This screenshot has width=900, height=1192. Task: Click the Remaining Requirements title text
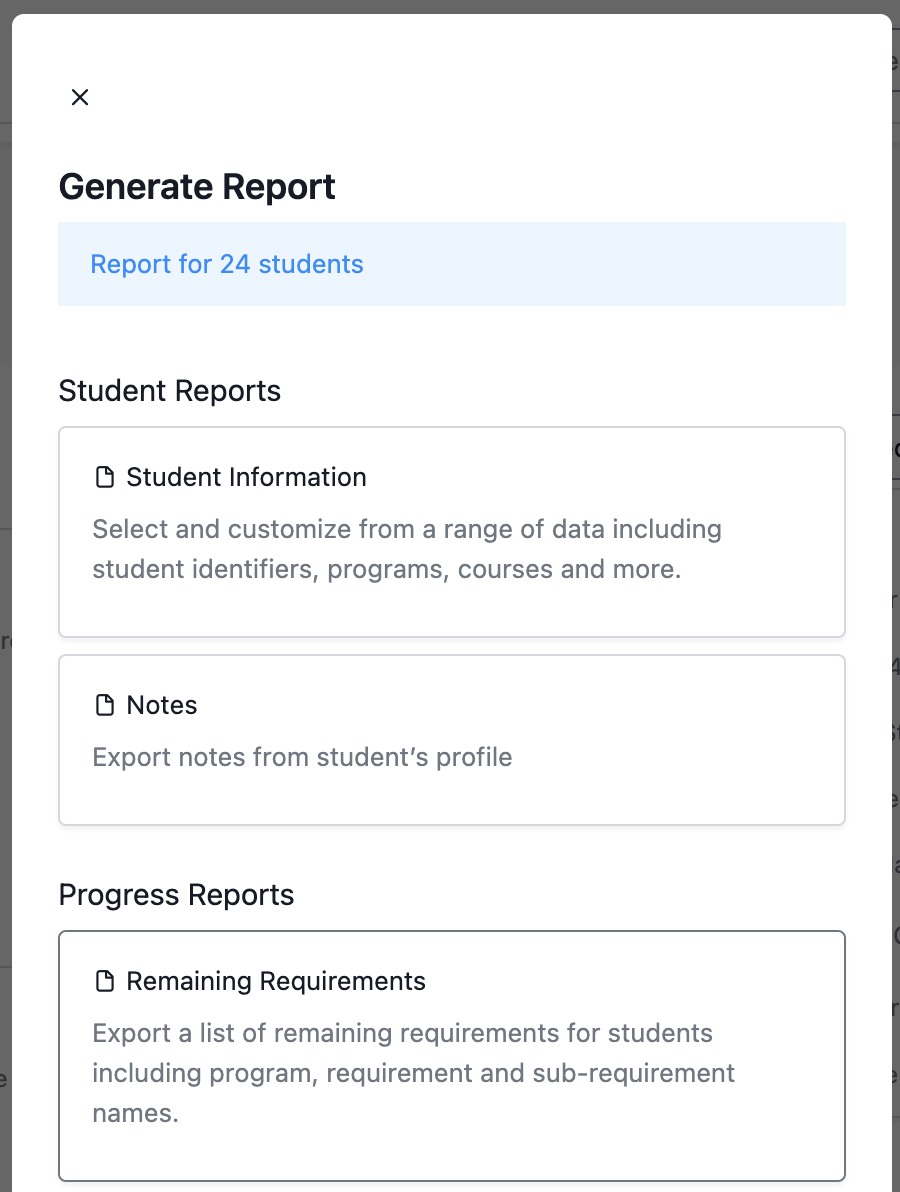click(x=276, y=981)
